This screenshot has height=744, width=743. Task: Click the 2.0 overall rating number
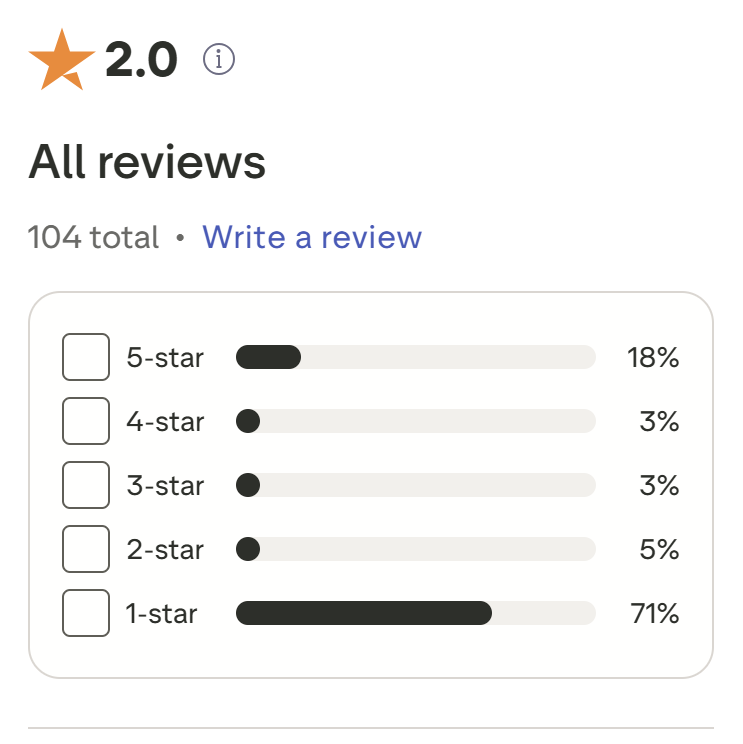click(x=141, y=59)
